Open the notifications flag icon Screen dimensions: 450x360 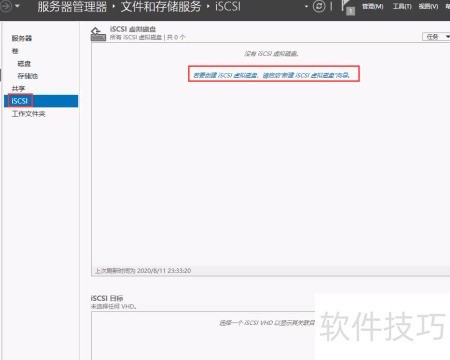347,7
